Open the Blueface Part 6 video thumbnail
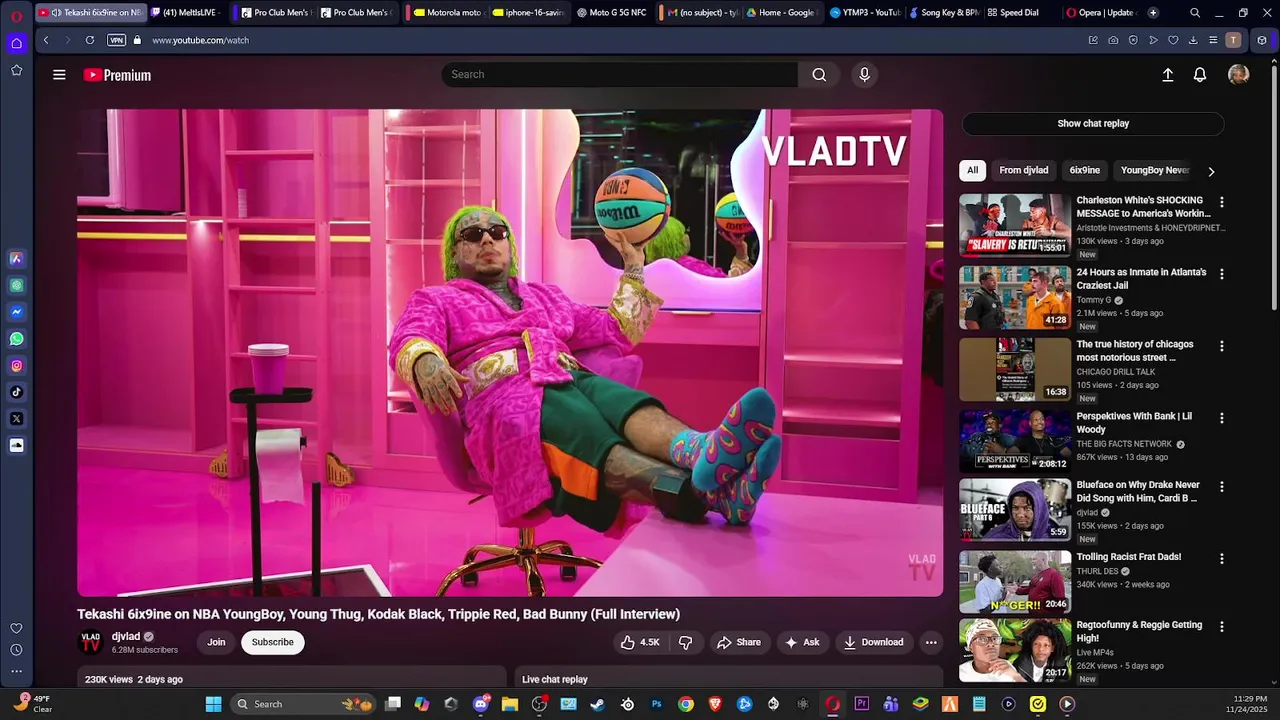Viewport: 1280px width, 720px height. [1015, 510]
